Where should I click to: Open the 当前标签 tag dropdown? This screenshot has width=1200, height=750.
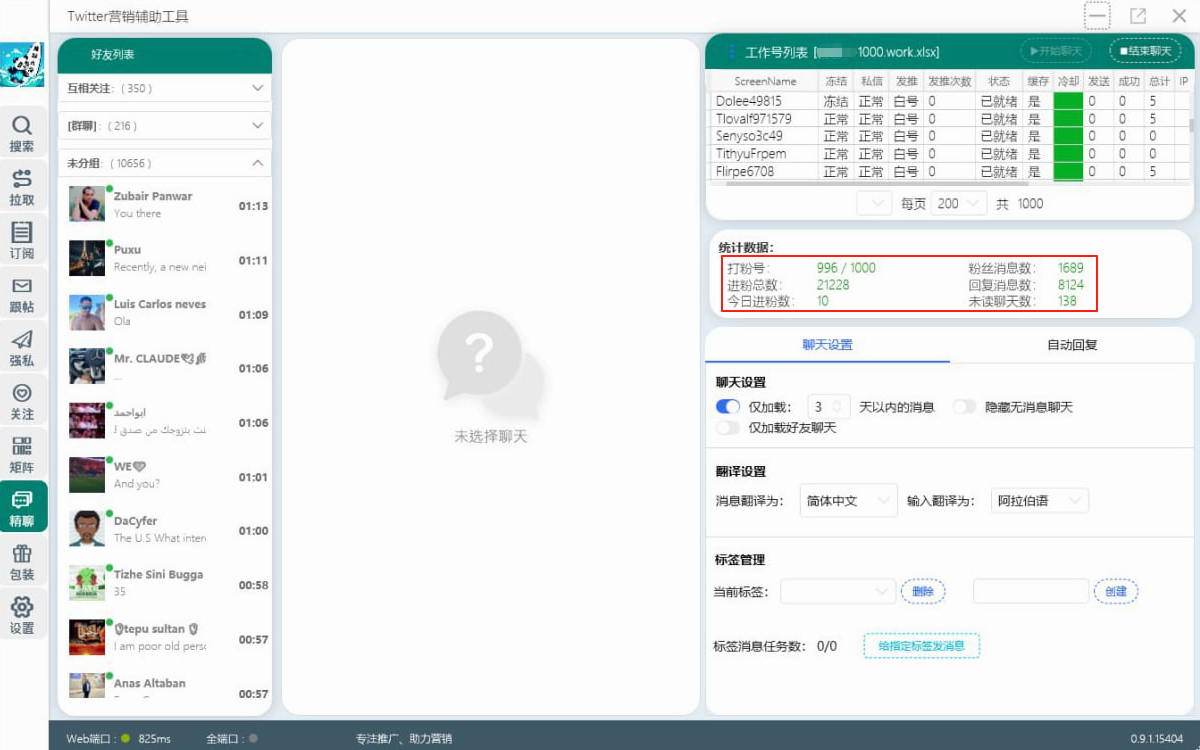pos(838,592)
